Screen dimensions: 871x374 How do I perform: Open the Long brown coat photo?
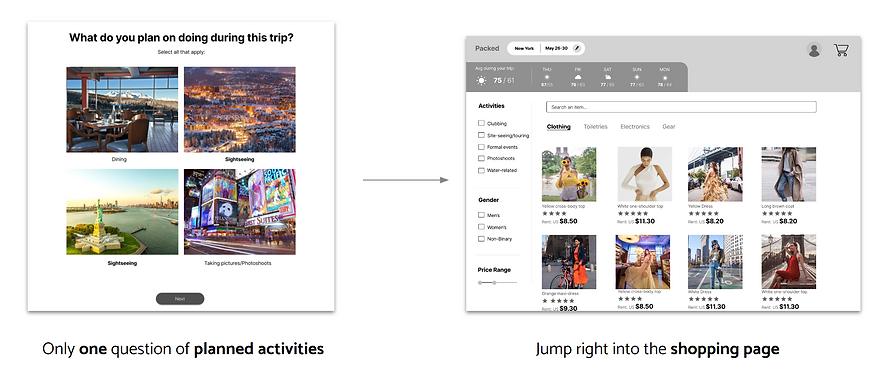(789, 174)
